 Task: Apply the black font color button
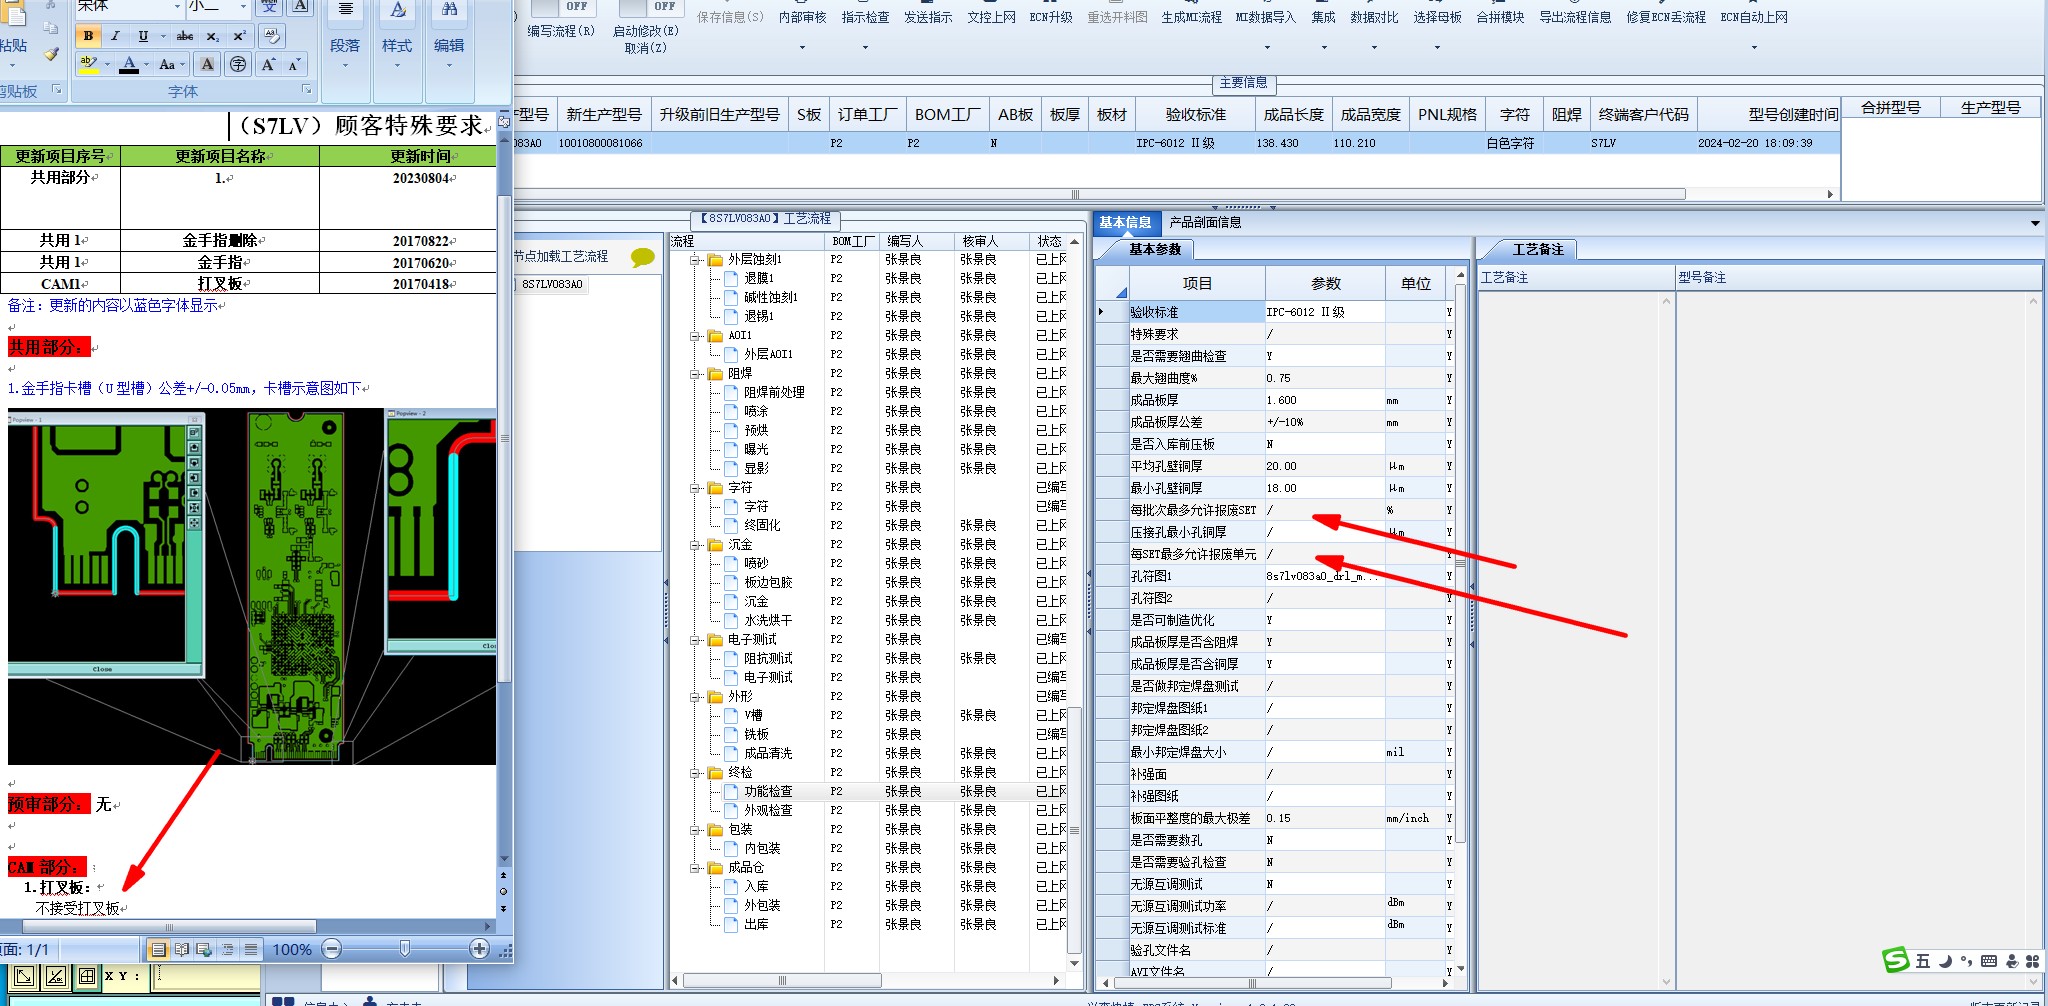pos(129,64)
